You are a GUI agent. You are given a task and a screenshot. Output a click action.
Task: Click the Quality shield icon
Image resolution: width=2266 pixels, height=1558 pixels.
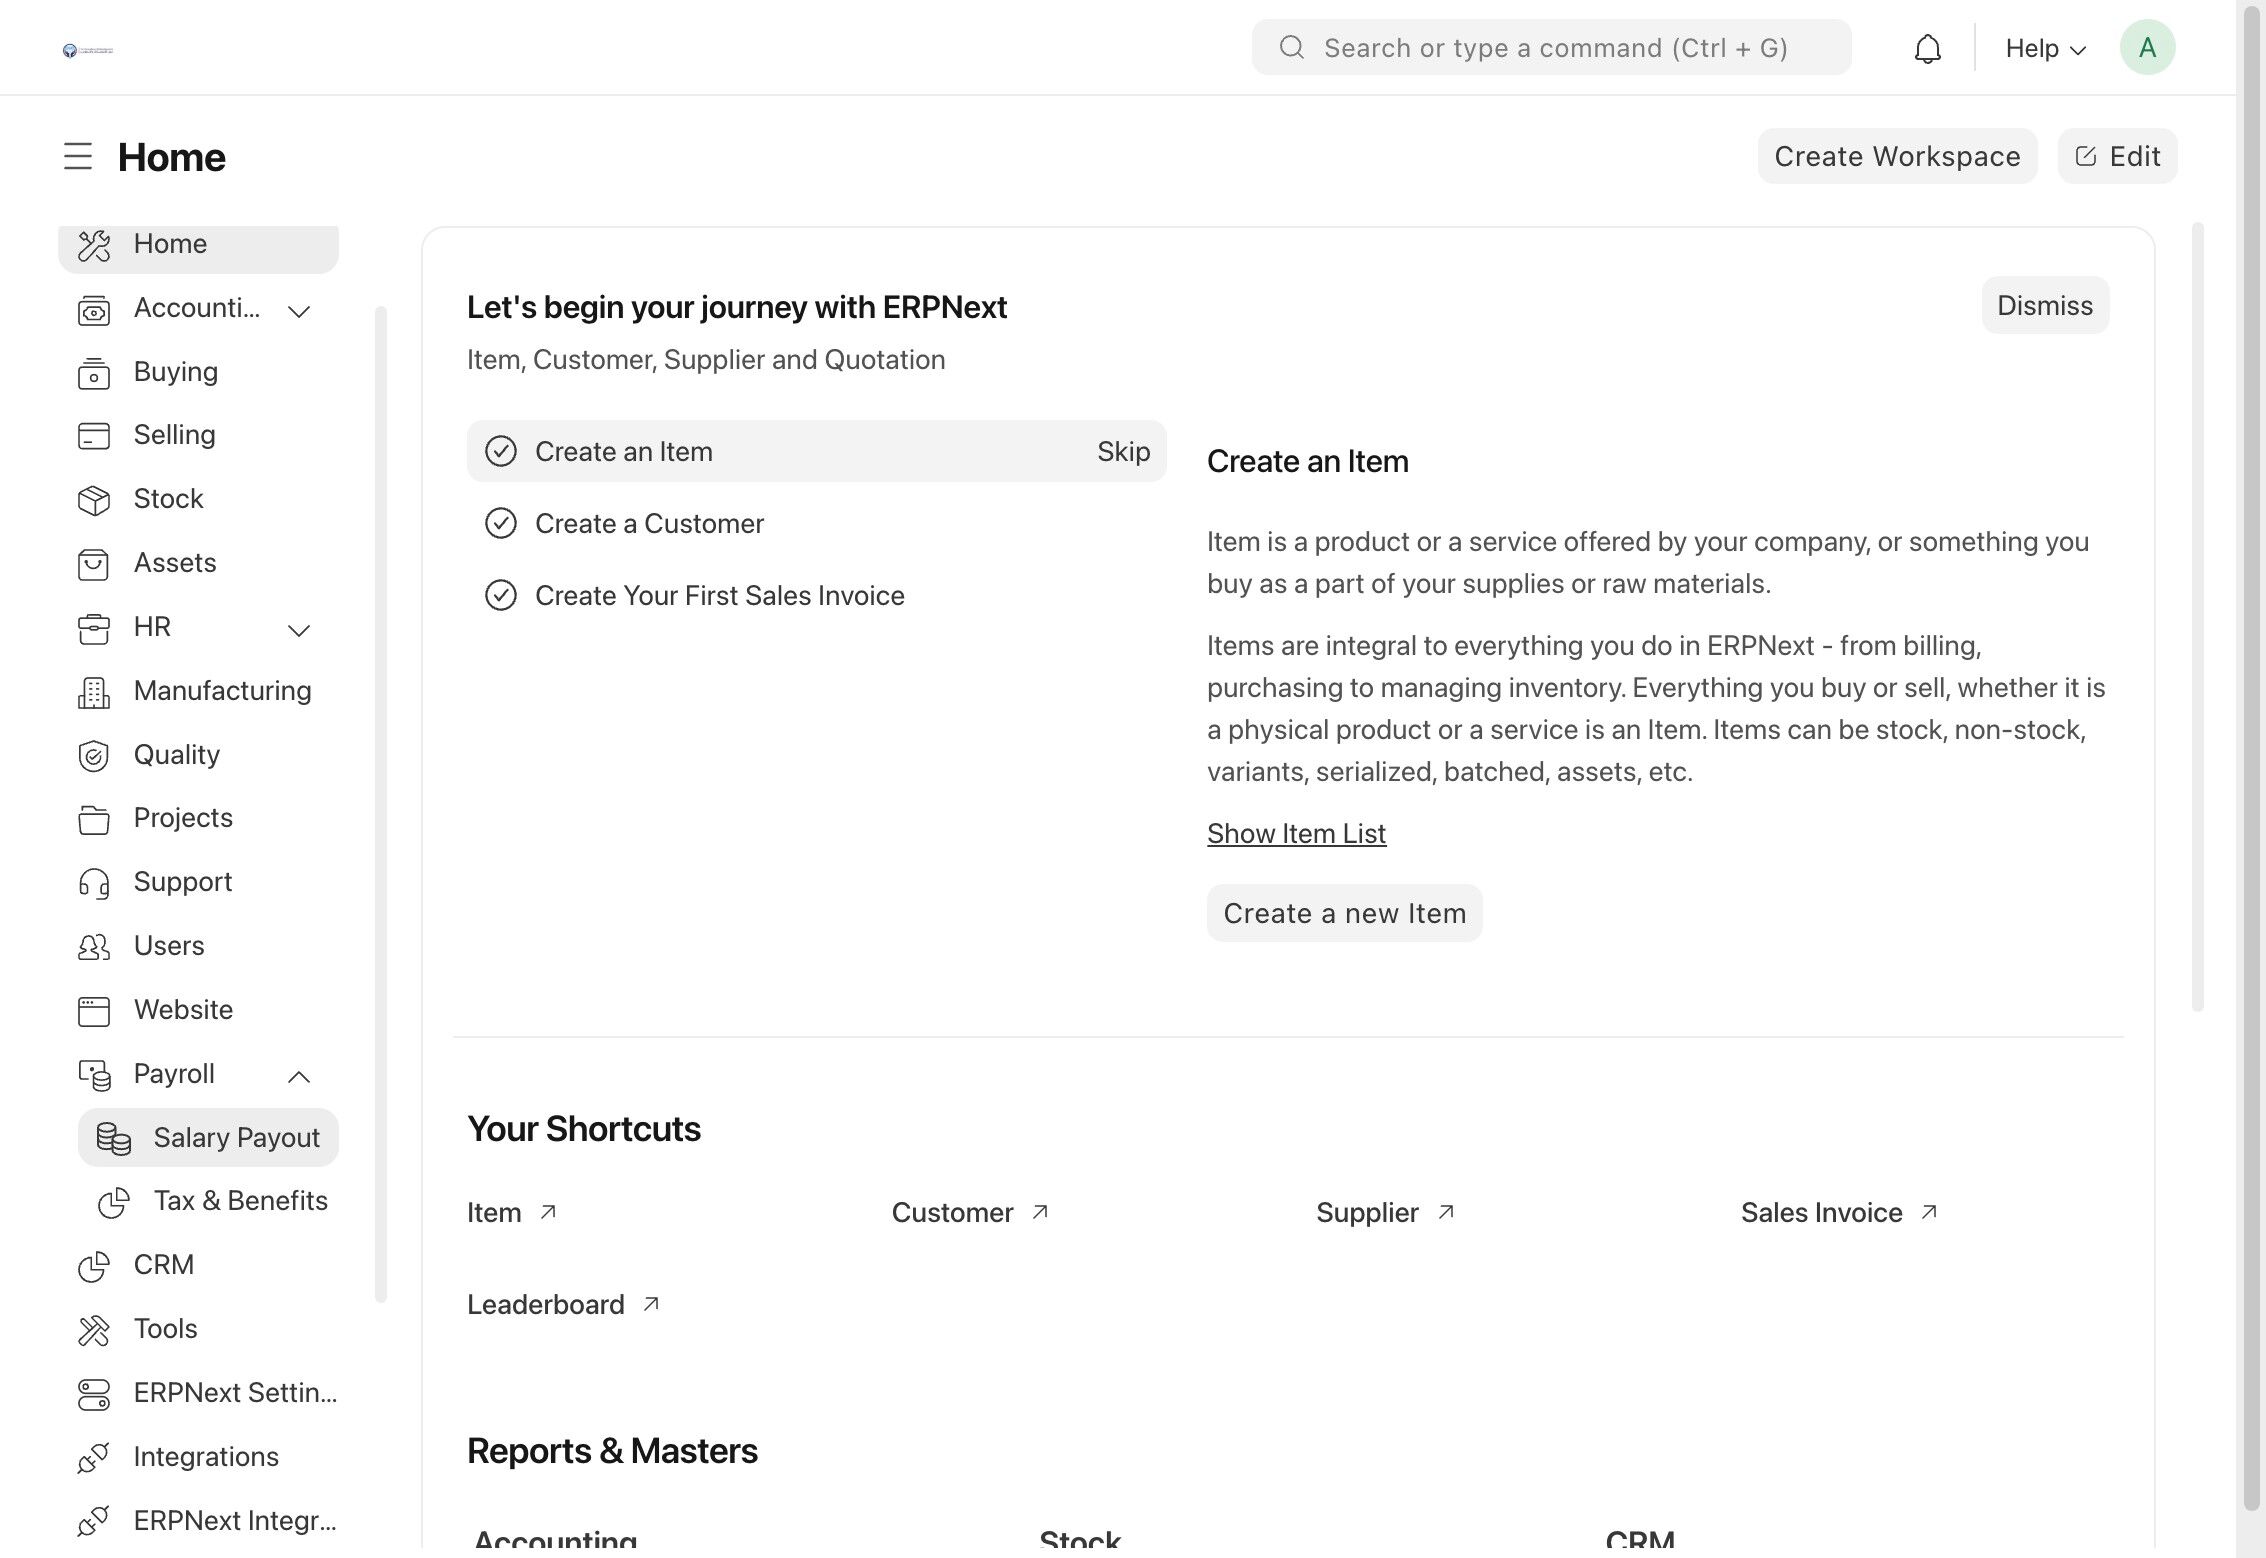[94, 755]
